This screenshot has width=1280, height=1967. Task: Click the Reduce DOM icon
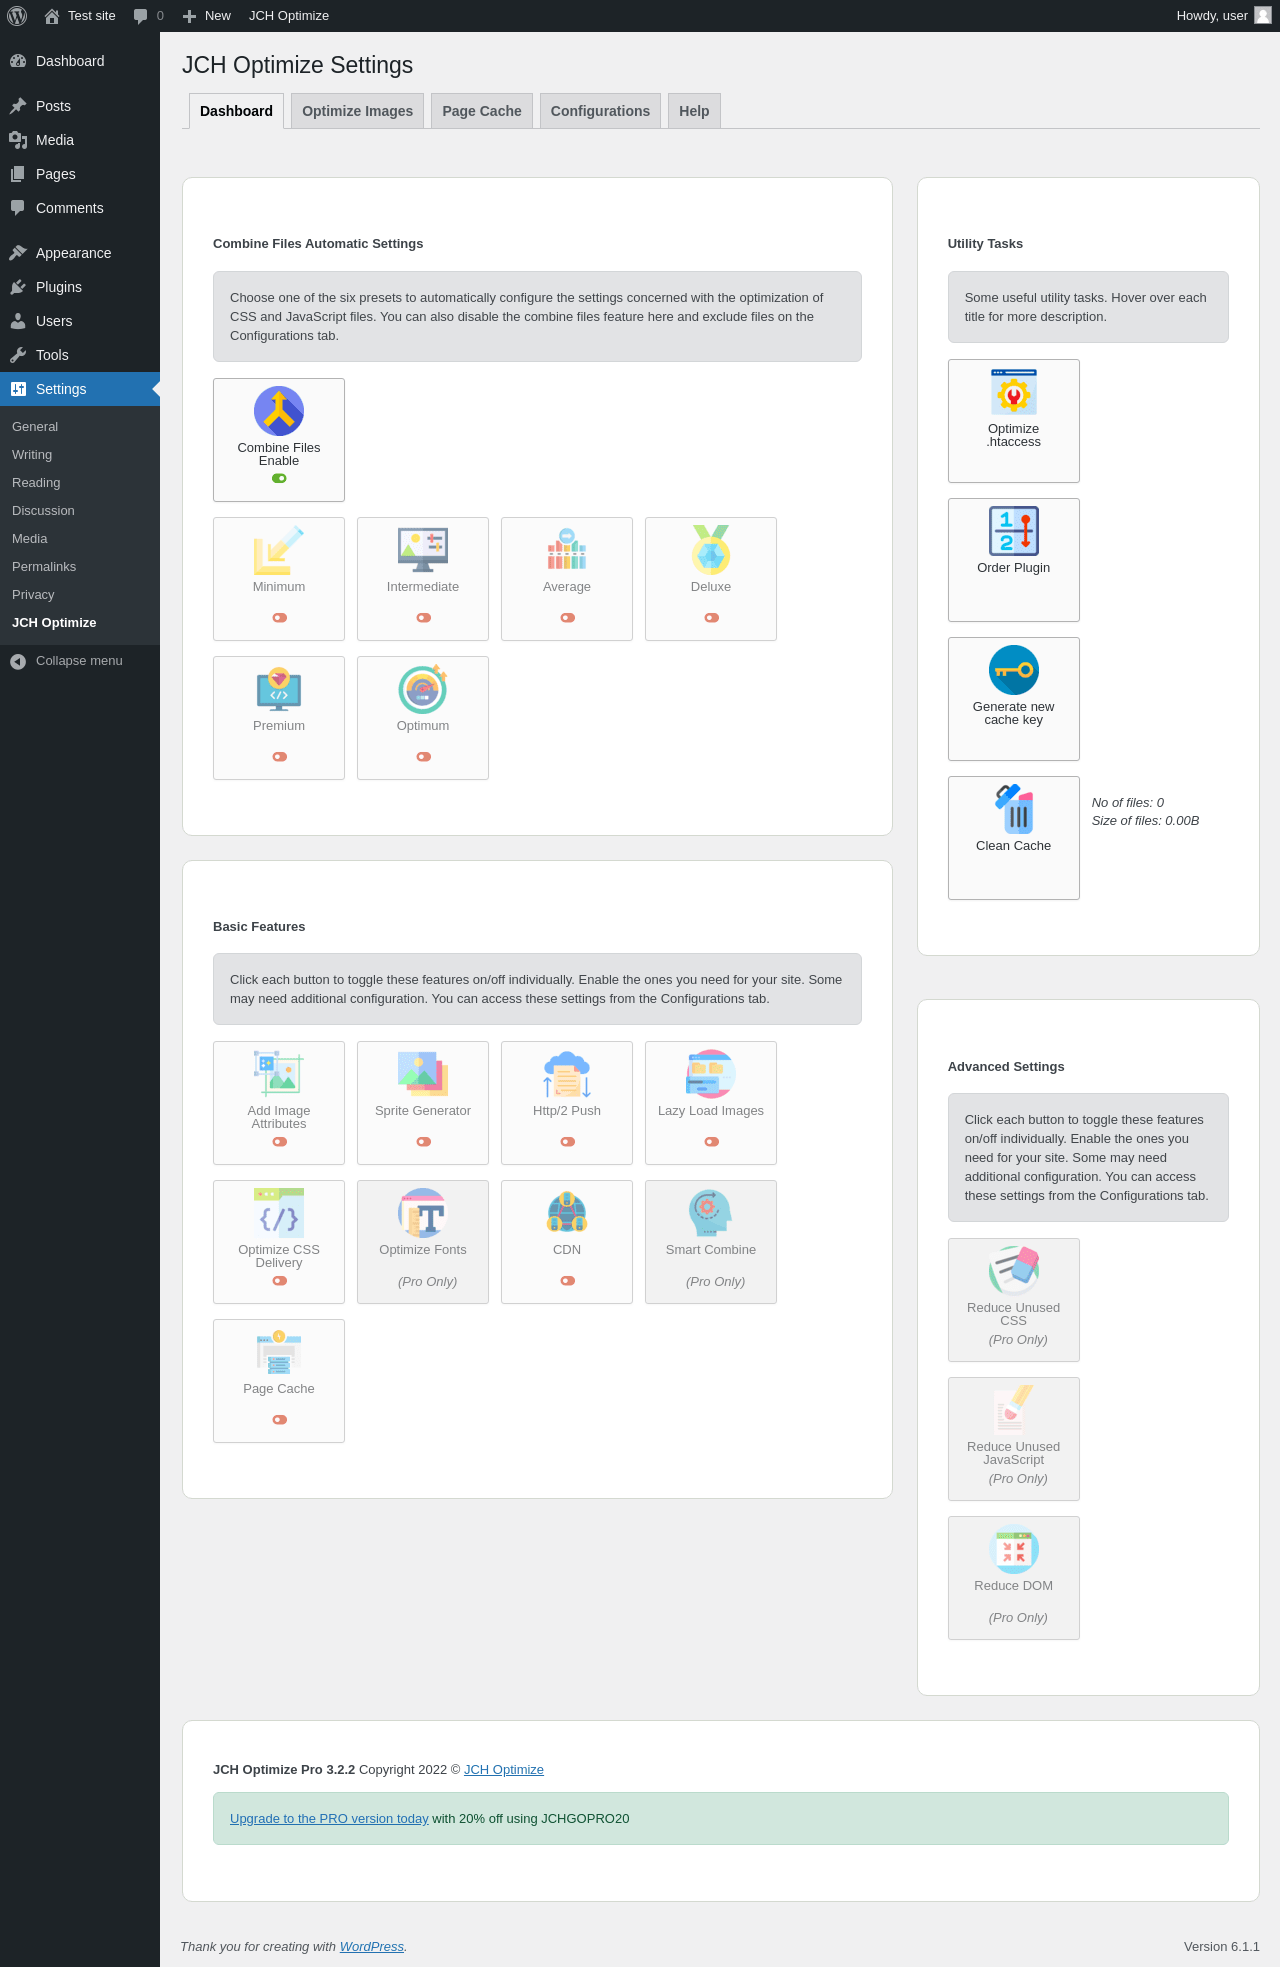point(1014,1549)
